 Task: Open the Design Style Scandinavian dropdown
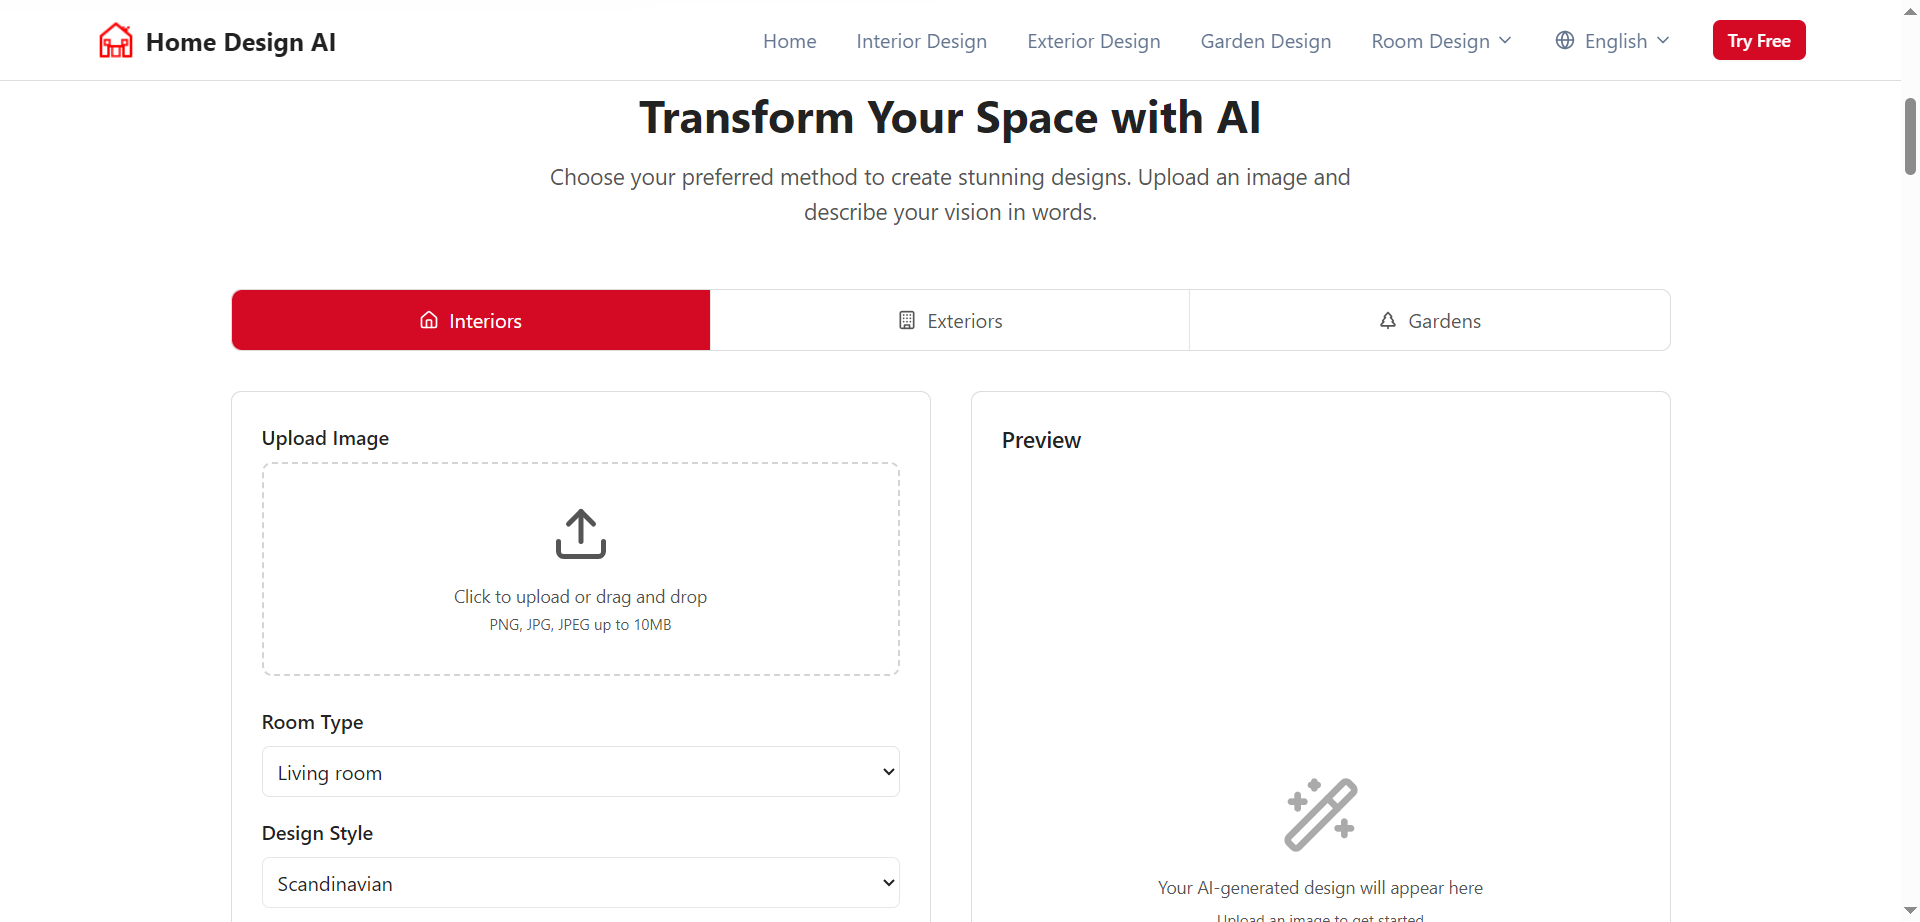click(581, 883)
